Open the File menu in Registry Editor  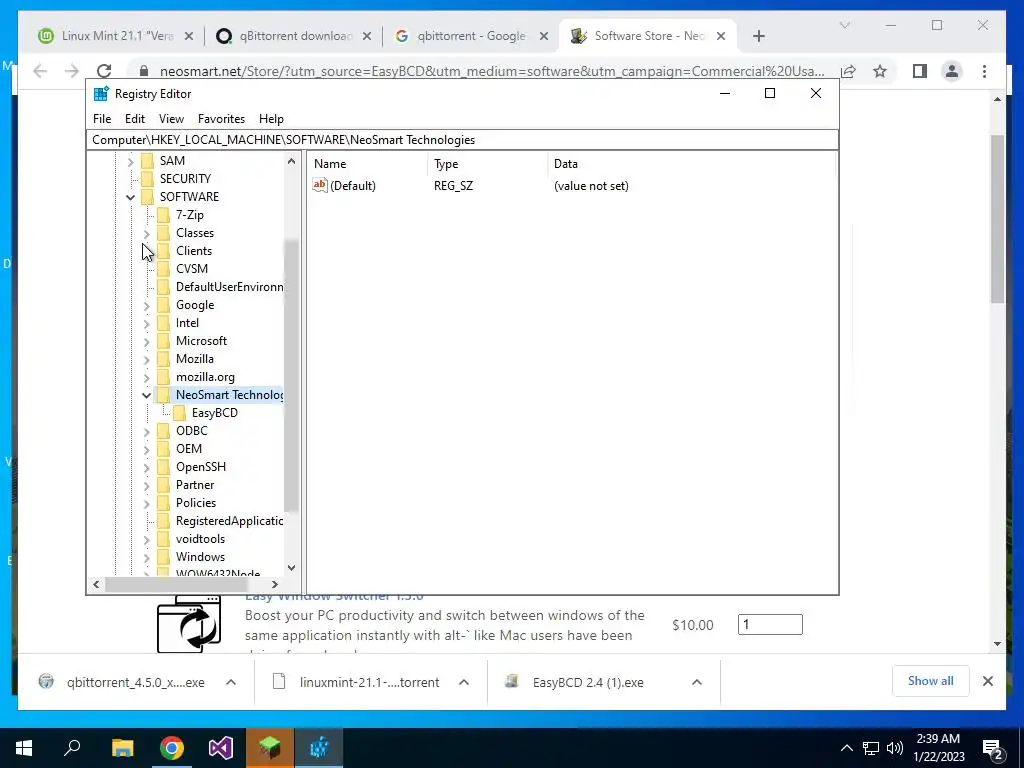tap(102, 119)
